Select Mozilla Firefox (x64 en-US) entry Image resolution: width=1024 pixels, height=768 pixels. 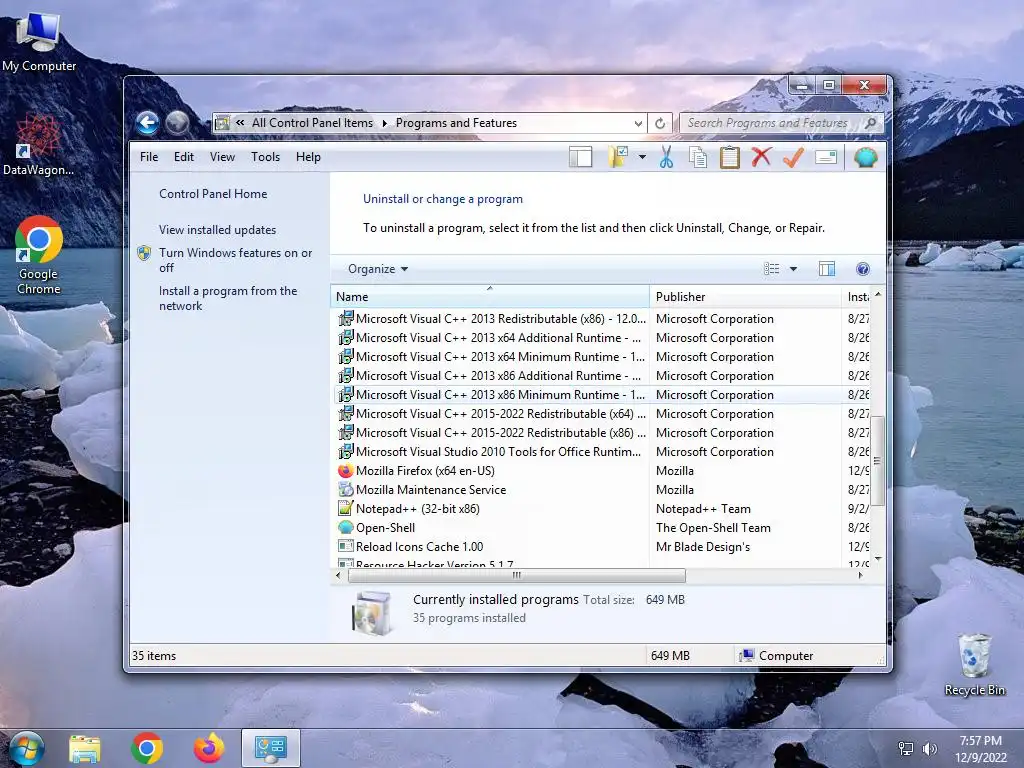[x=600, y=471]
